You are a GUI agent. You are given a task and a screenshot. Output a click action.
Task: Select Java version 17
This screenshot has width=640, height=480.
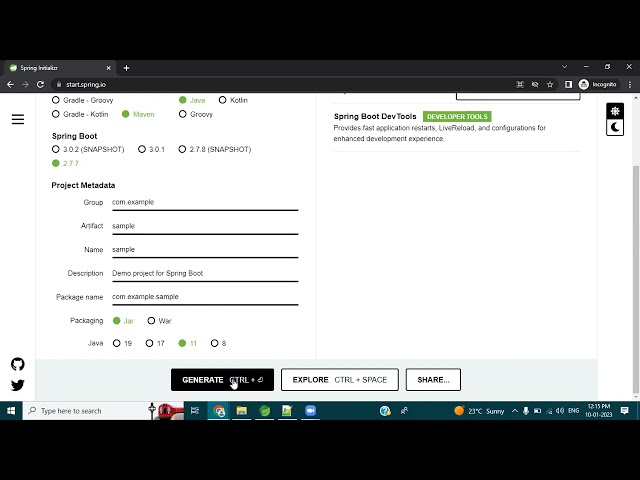(x=155, y=343)
